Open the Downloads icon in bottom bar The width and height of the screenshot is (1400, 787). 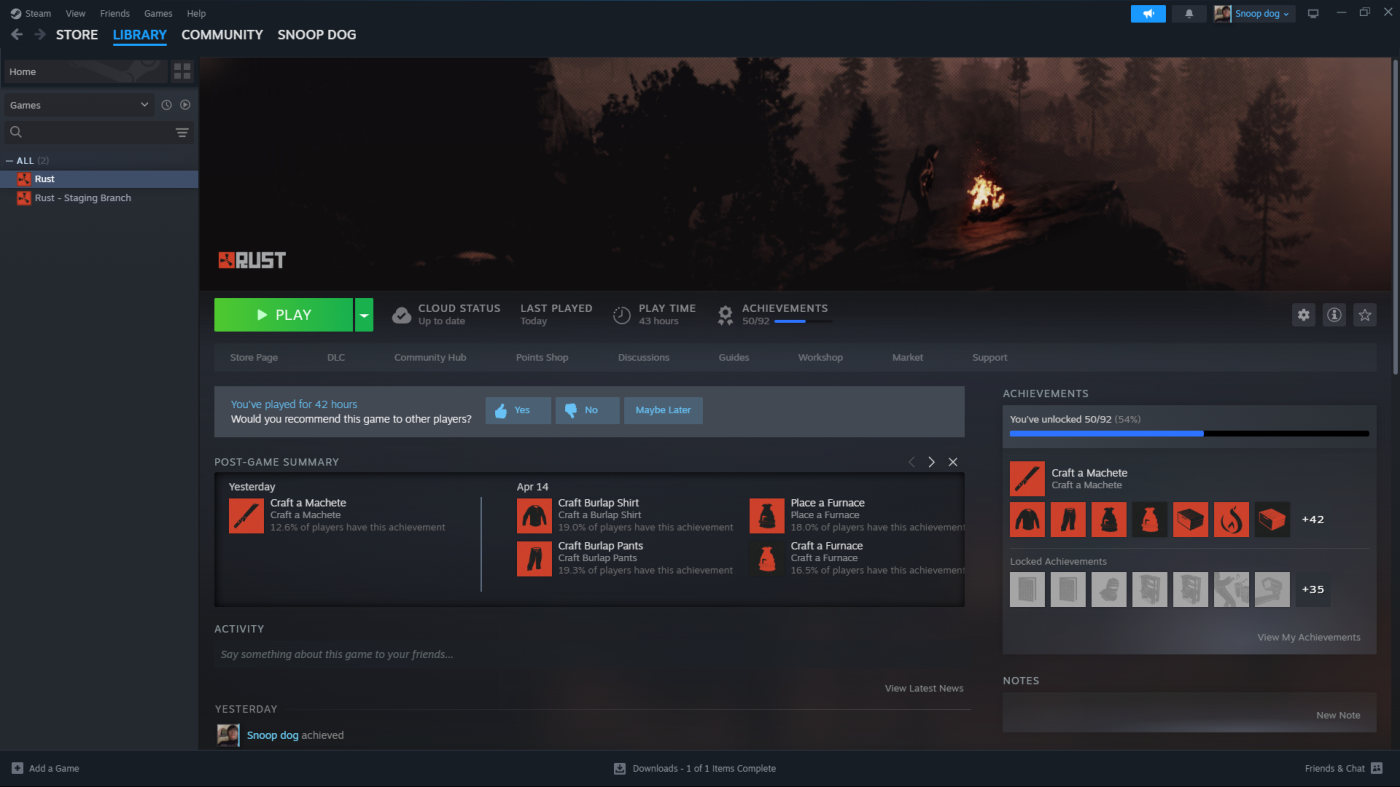620,768
